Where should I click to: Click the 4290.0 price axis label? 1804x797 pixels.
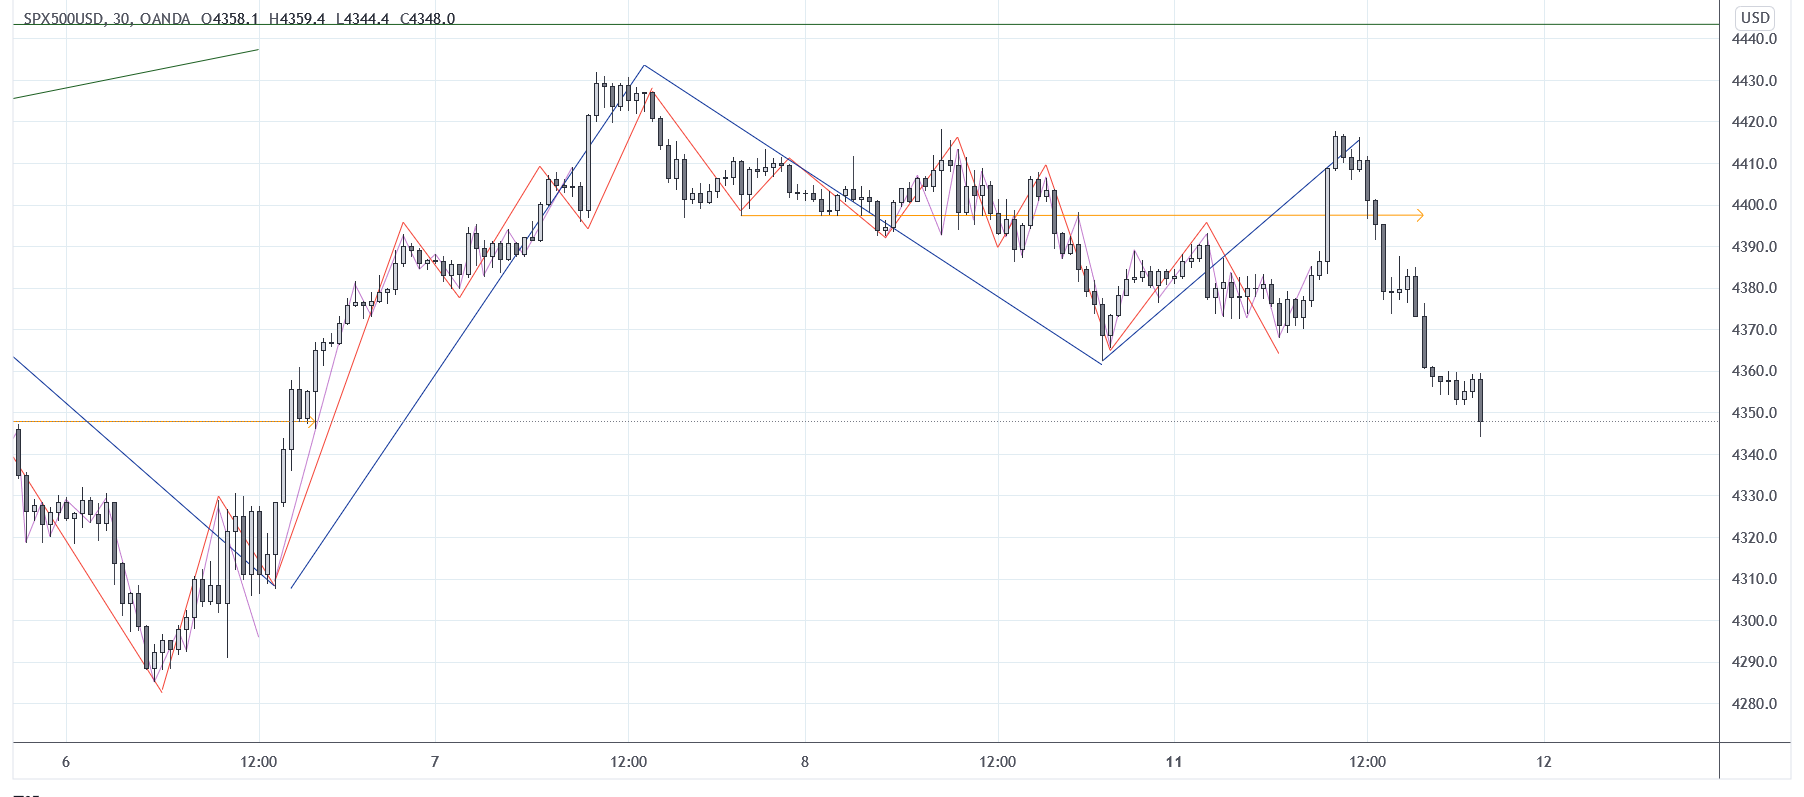point(1754,662)
